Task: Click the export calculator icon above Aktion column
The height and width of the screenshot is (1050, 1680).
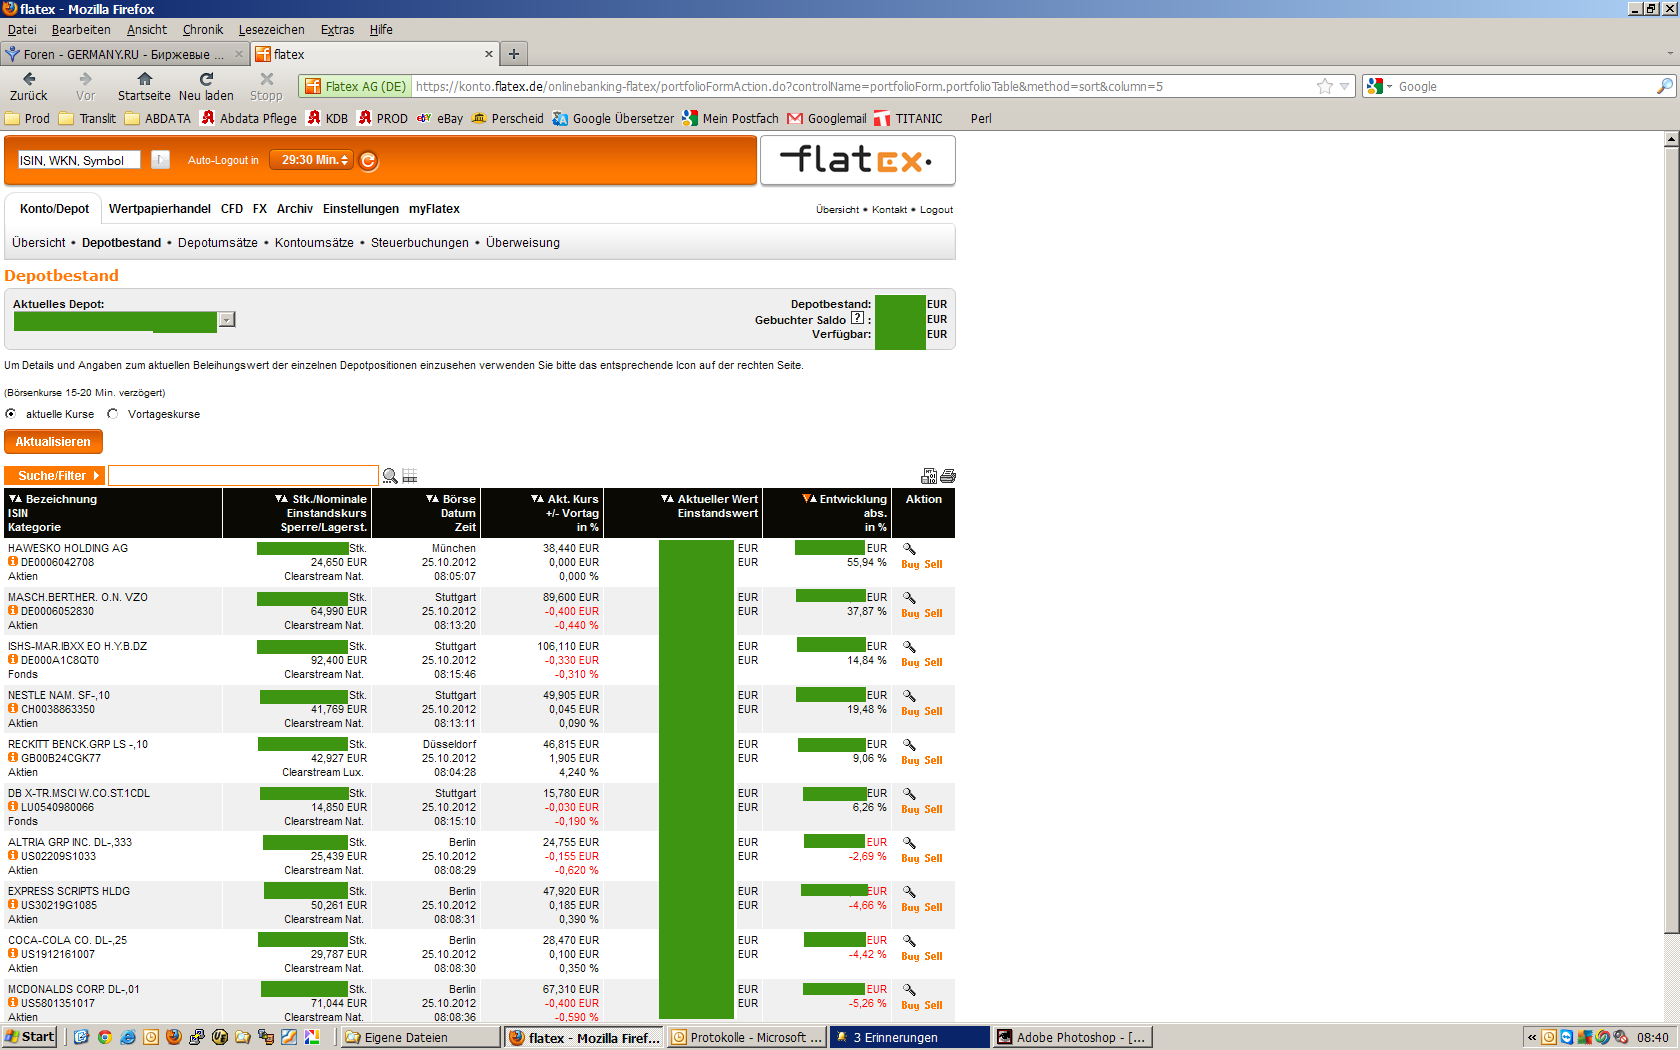Action: pos(929,476)
